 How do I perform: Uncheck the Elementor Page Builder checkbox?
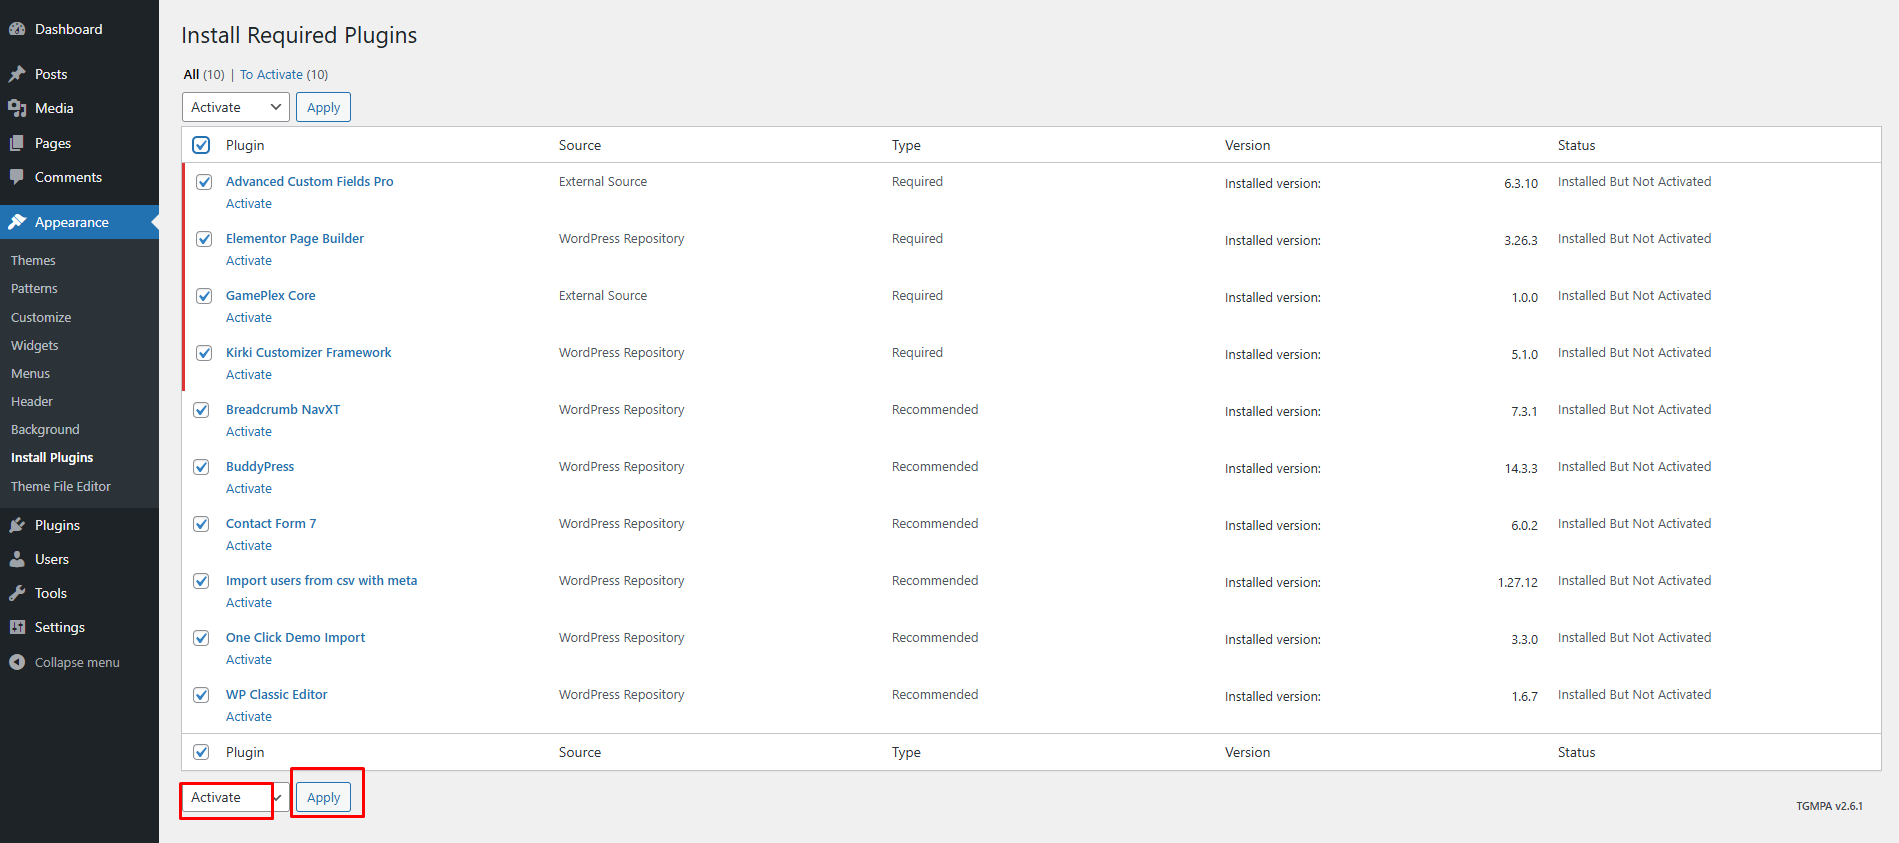tap(204, 239)
